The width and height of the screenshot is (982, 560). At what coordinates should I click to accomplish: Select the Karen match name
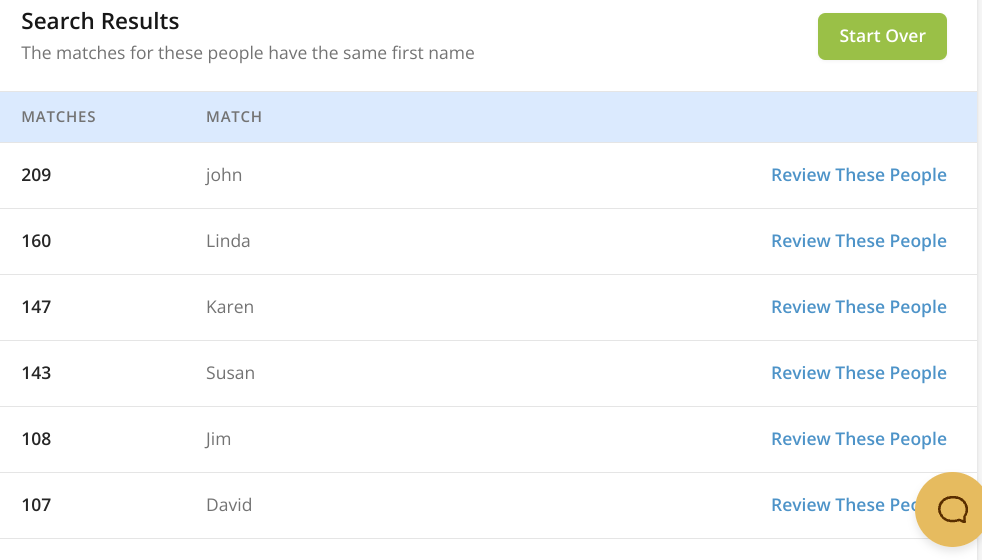(x=230, y=307)
